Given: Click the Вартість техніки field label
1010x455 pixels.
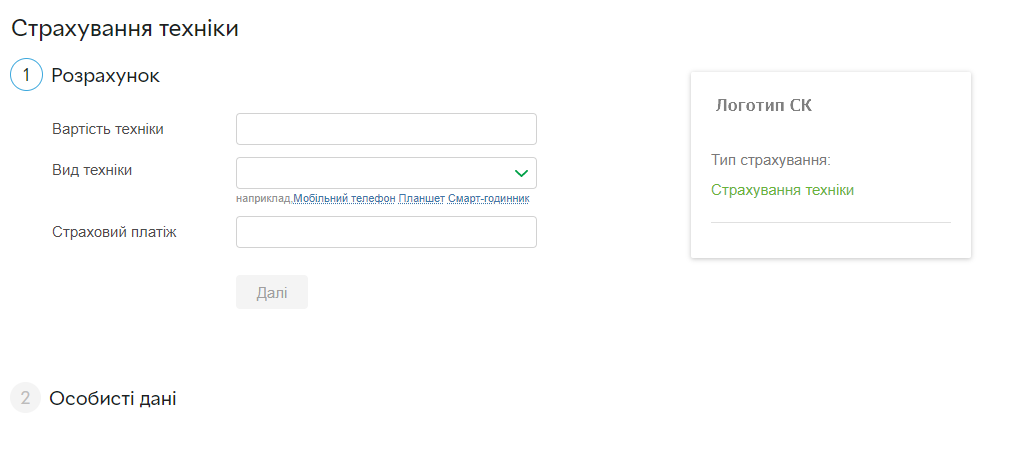Looking at the screenshot, I should [x=108, y=129].
